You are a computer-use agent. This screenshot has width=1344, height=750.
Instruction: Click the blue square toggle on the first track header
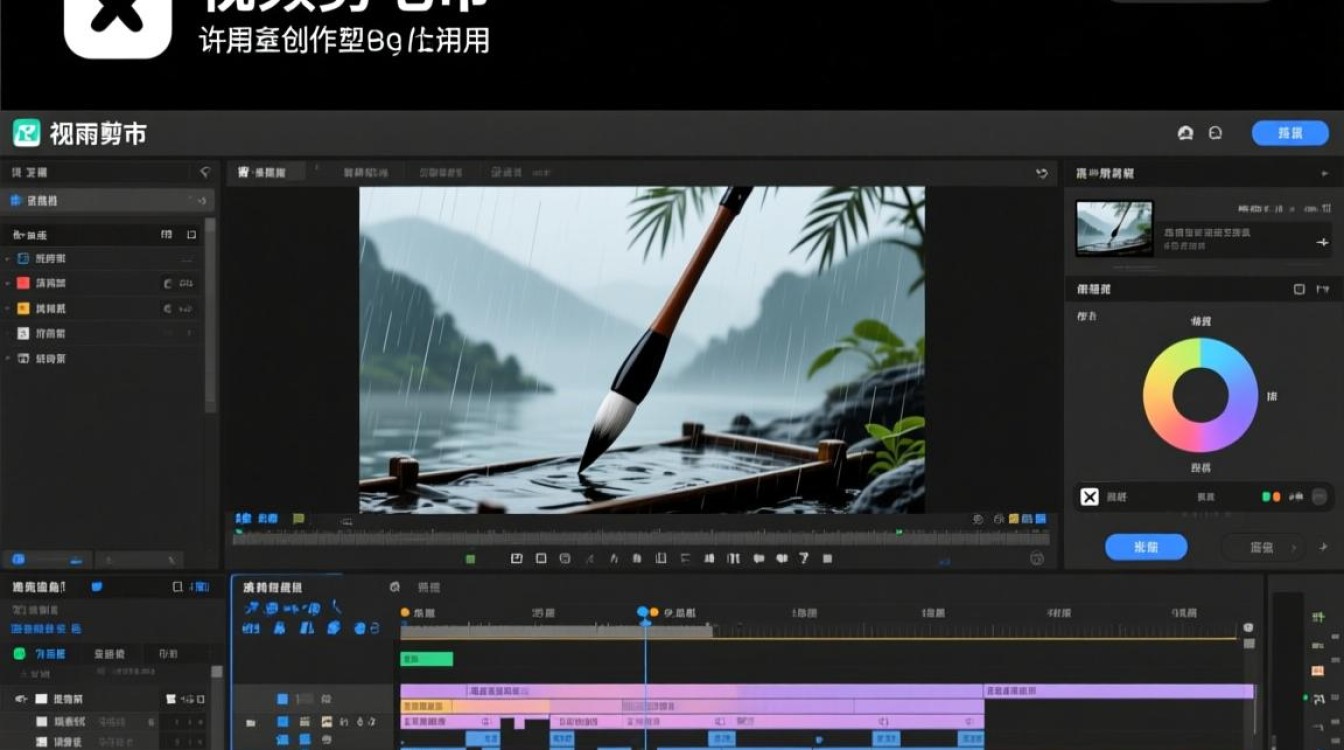[283, 699]
